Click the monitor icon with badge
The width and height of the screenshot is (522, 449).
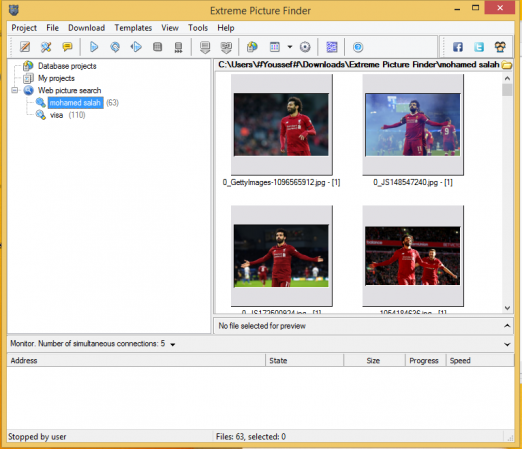tap(226, 47)
